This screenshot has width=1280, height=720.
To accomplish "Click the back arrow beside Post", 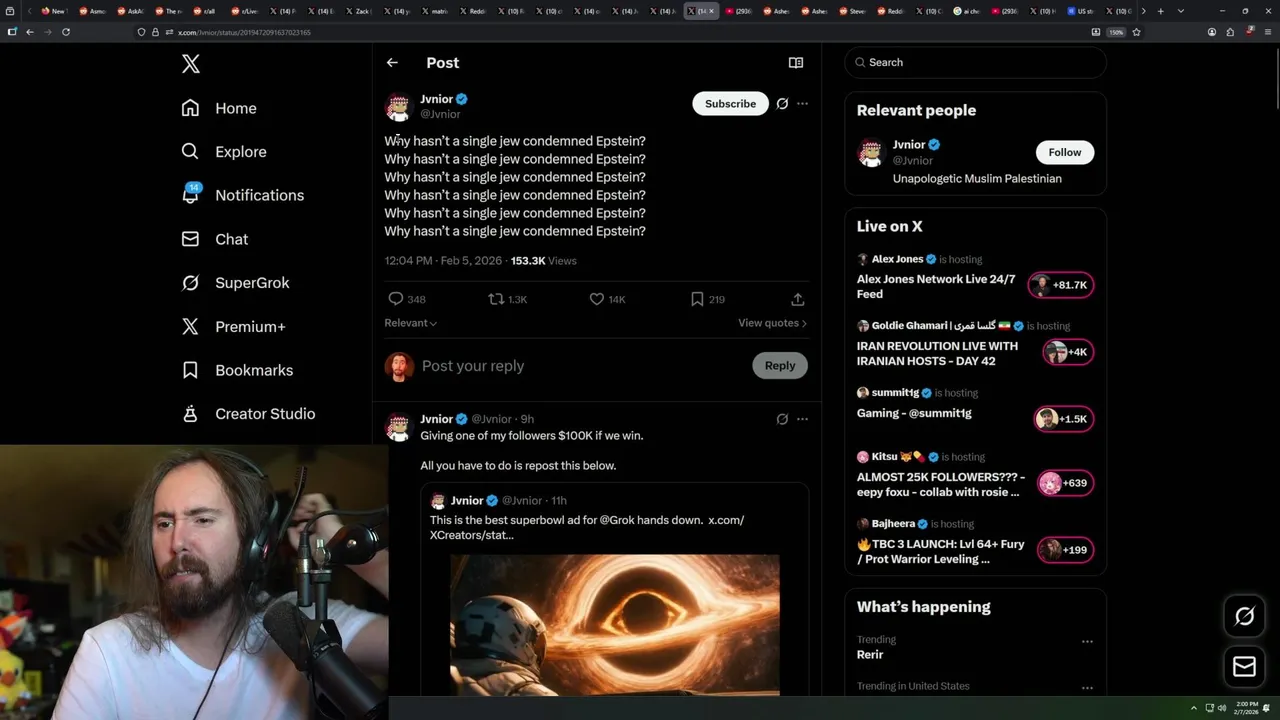I will click(x=392, y=62).
